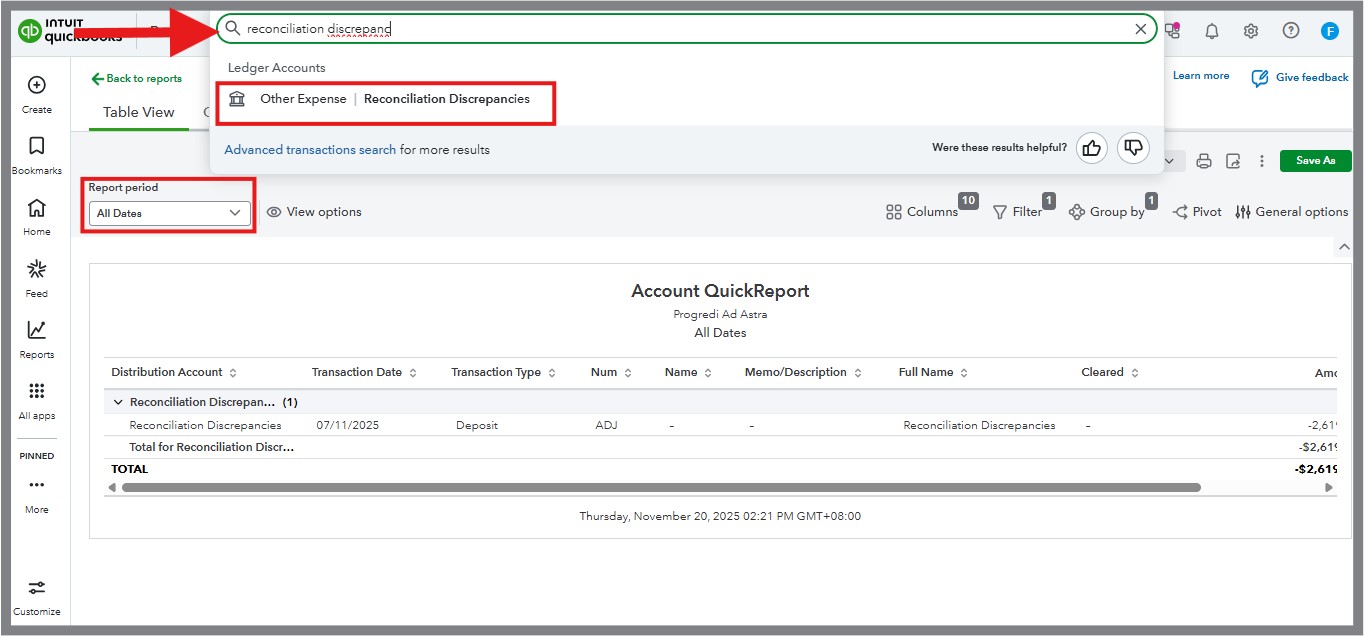Open the settings gear icon
This screenshot has width=1364, height=636.
(1251, 31)
